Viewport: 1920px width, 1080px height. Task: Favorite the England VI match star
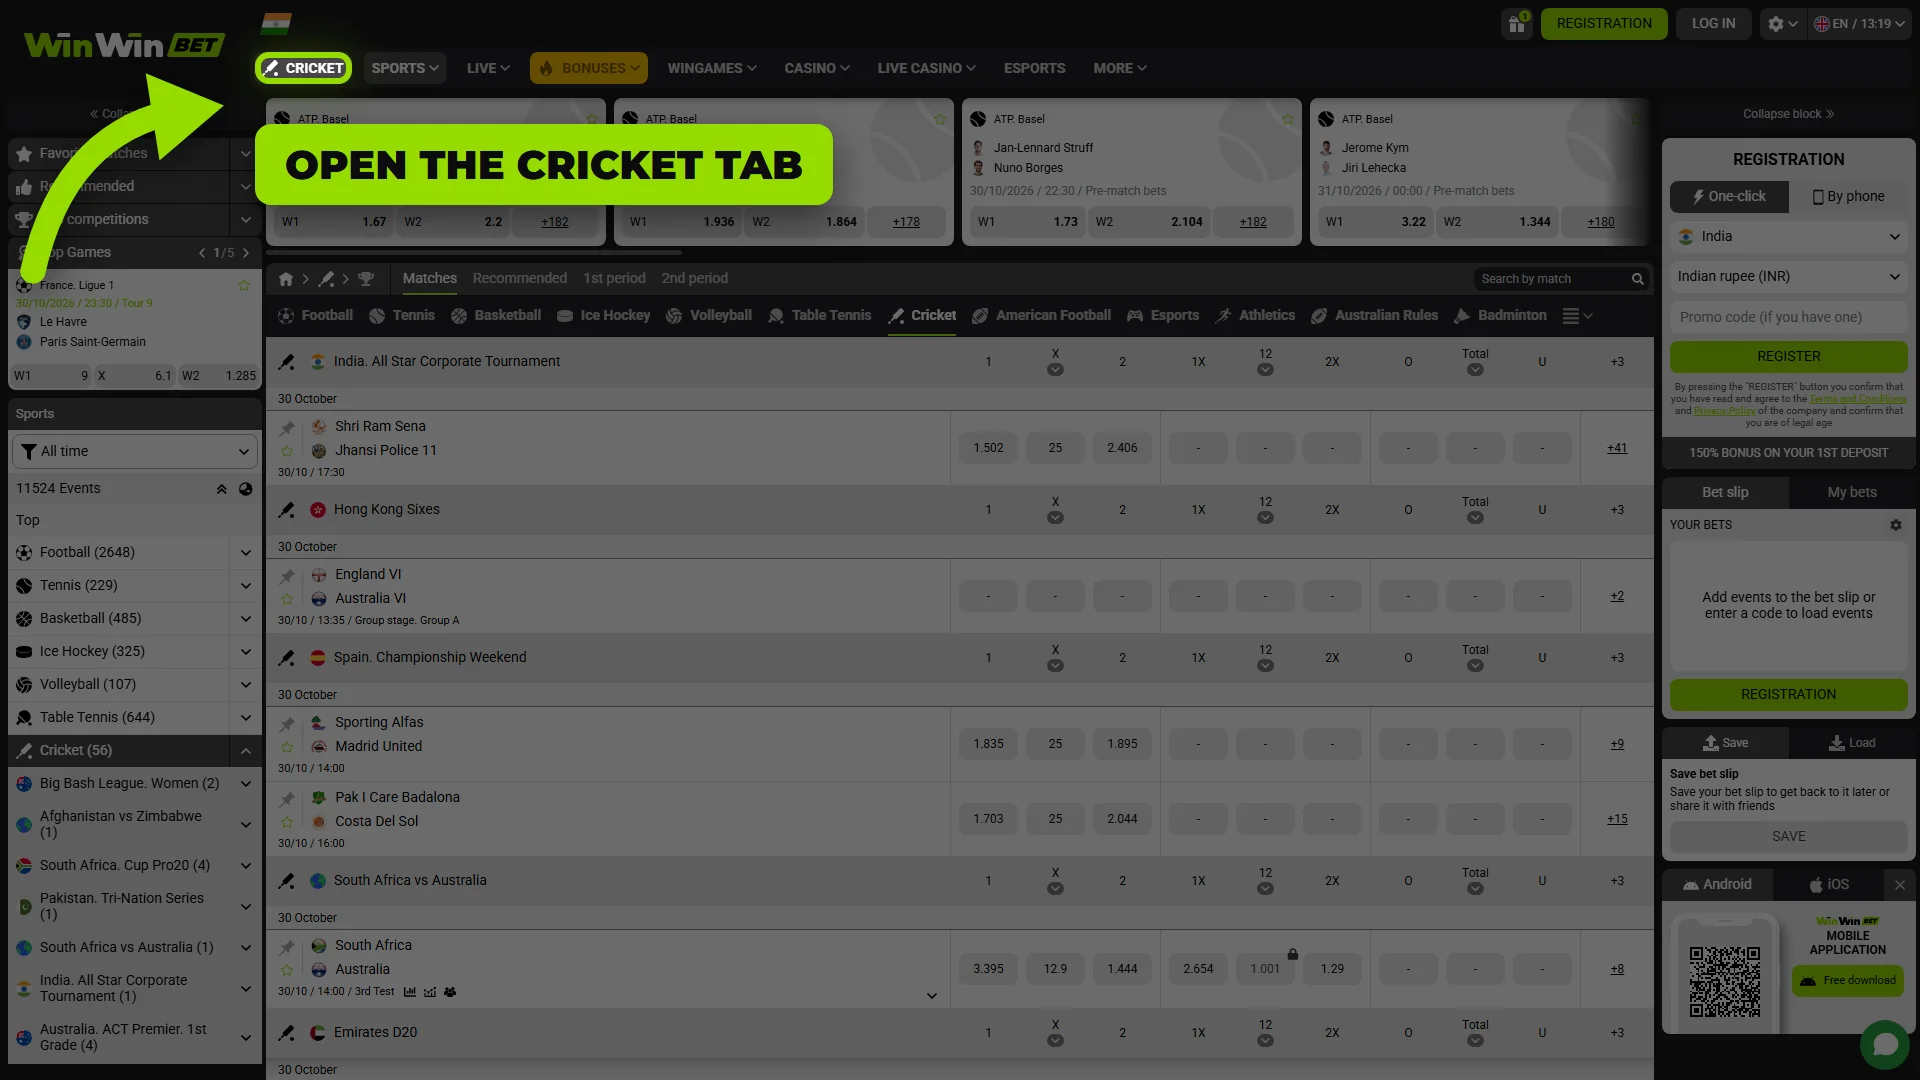[287, 599]
